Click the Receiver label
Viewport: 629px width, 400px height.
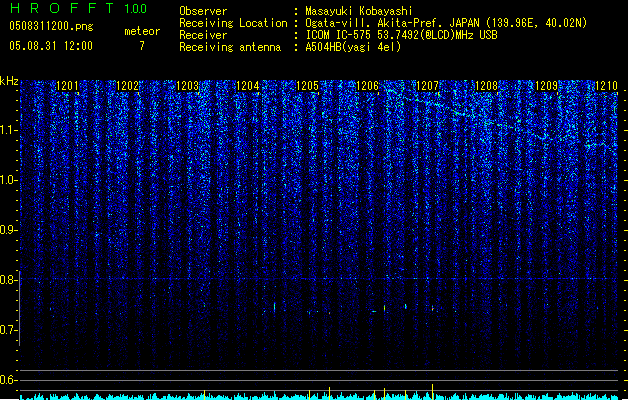click(203, 35)
